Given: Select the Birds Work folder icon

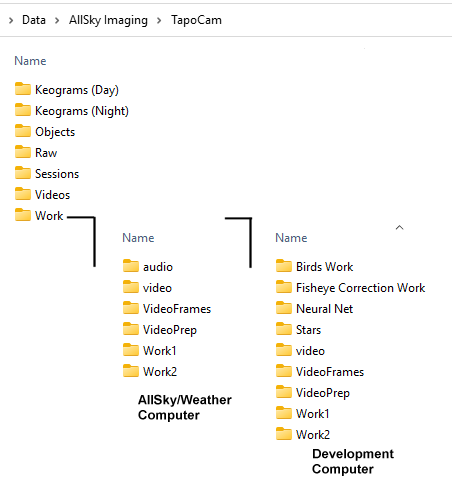Looking at the screenshot, I should pos(284,266).
